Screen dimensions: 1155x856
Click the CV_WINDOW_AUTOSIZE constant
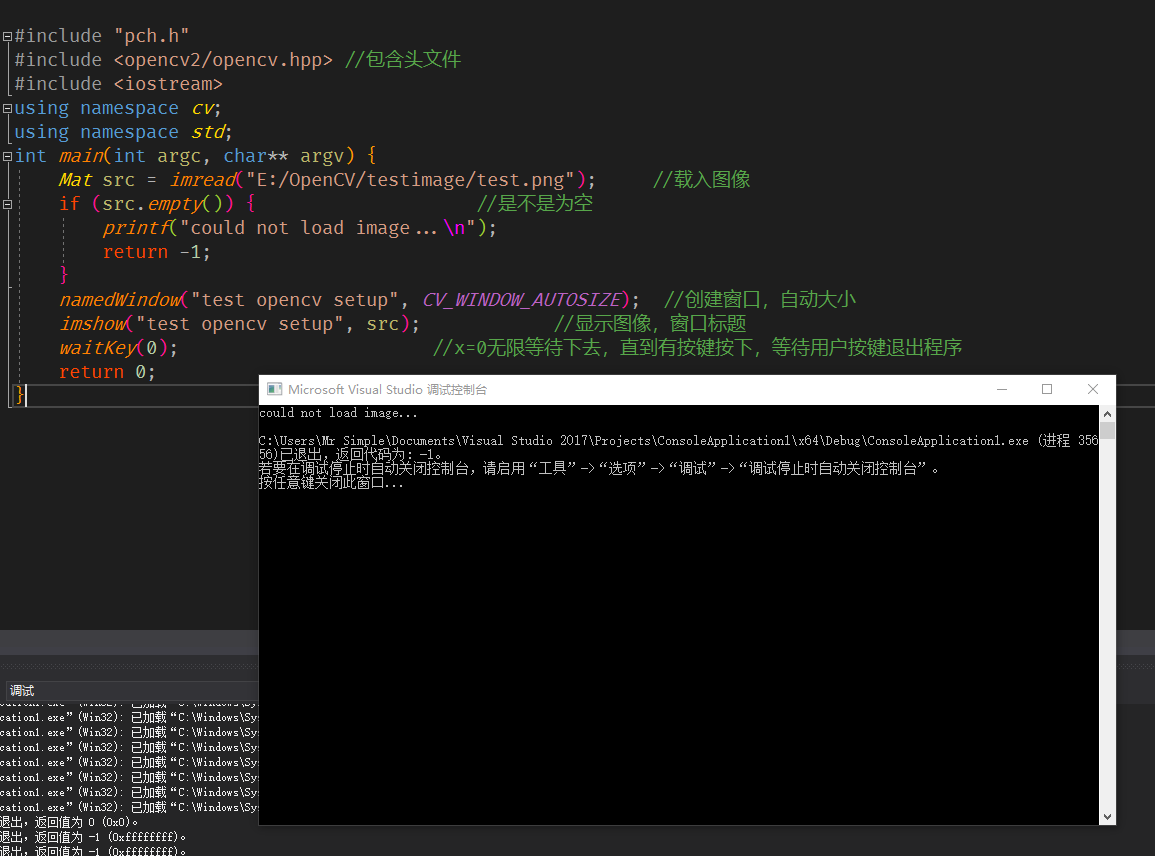(x=522, y=300)
